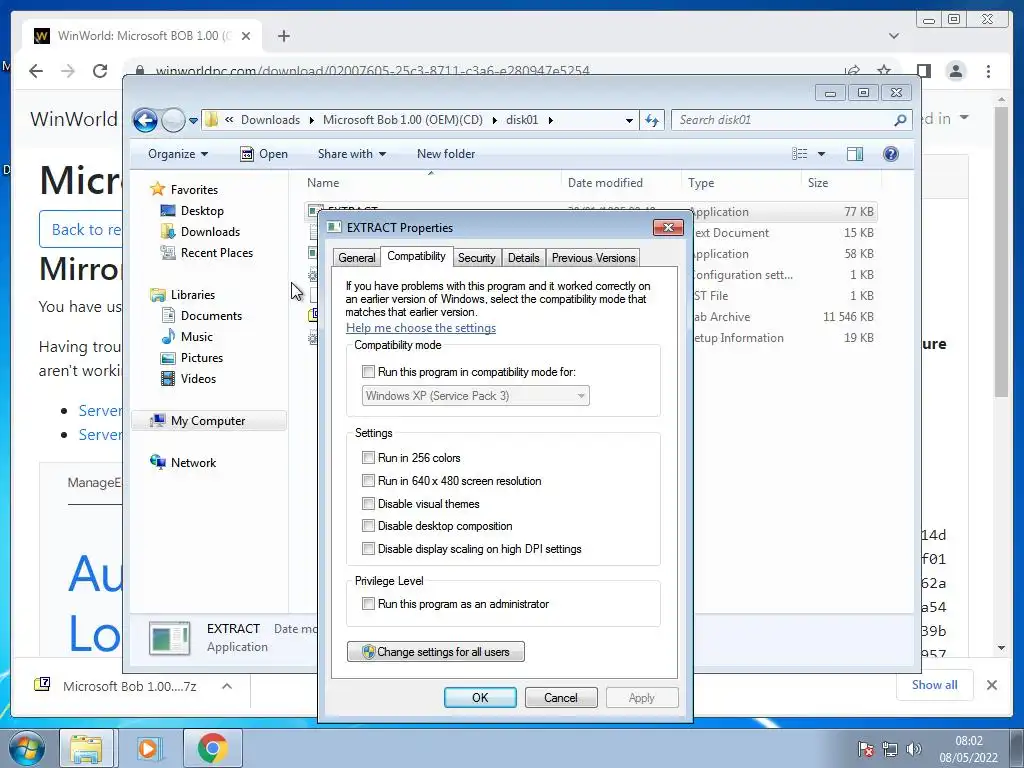Open a new Chrome tab
The height and width of the screenshot is (768, 1024).
pos(283,36)
